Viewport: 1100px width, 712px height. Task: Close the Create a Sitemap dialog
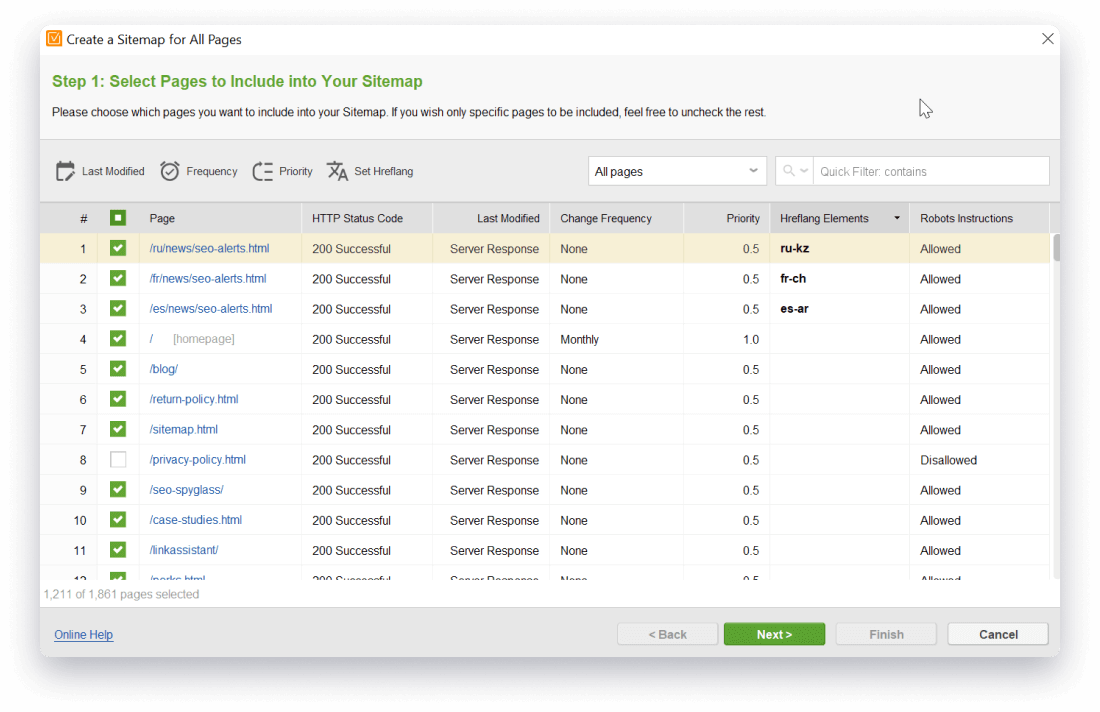click(x=1047, y=39)
